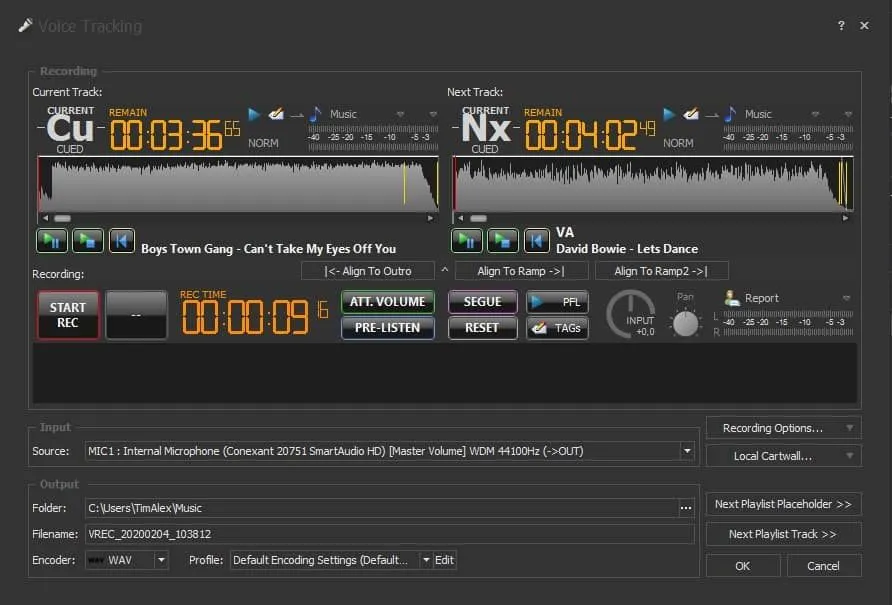Open the Local Cartwall menu
The width and height of the screenshot is (892, 605).
coord(782,456)
